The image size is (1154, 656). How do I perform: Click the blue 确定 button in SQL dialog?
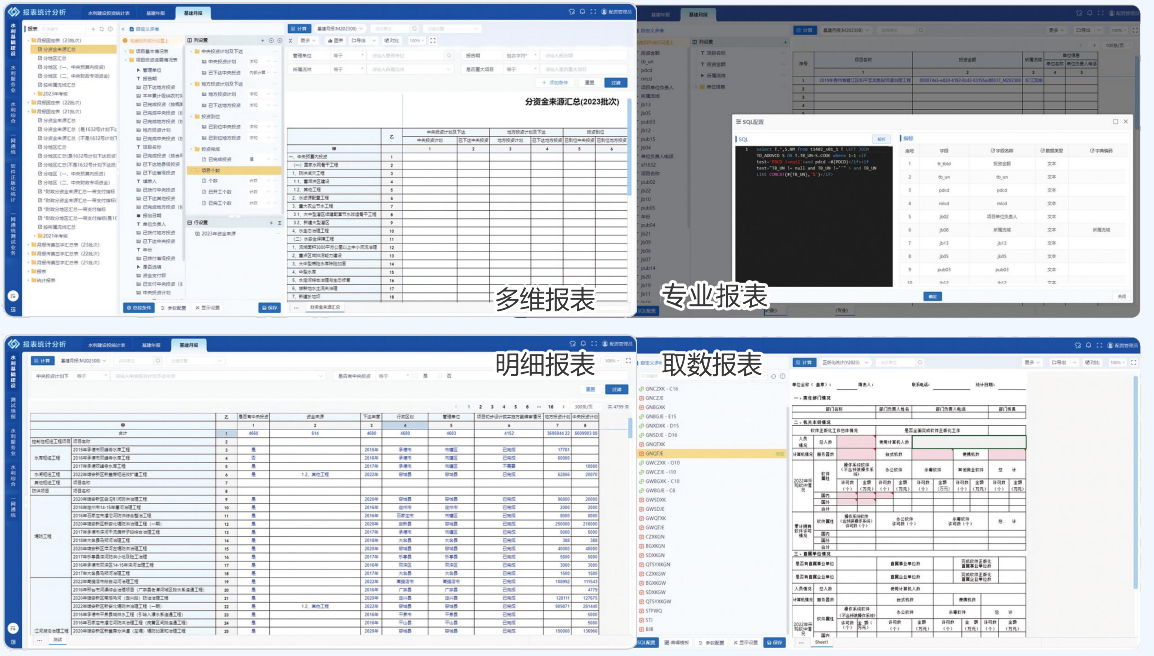[x=932, y=296]
